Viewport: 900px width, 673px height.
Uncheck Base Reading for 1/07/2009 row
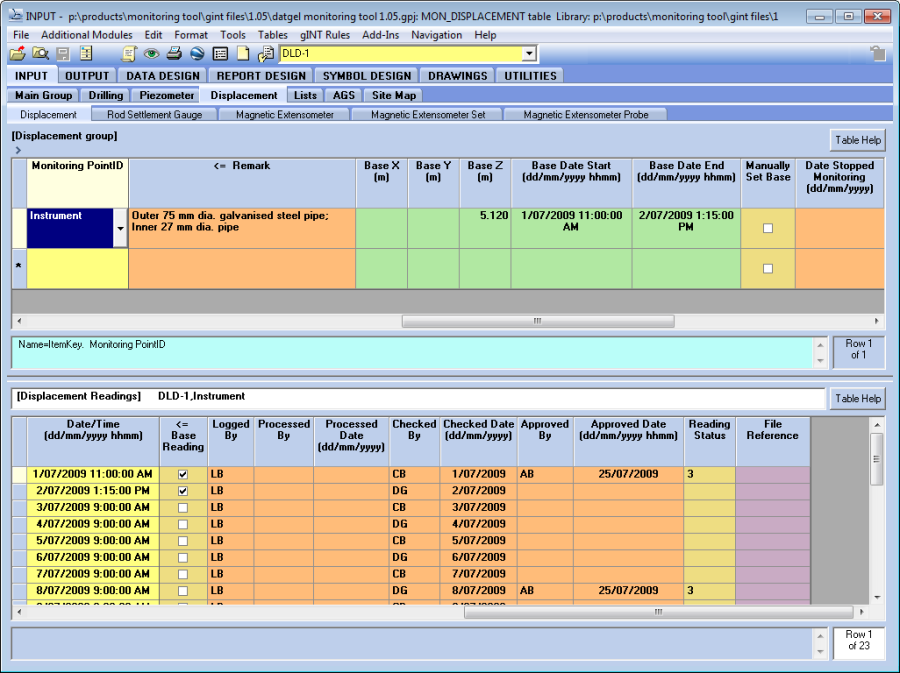point(182,475)
